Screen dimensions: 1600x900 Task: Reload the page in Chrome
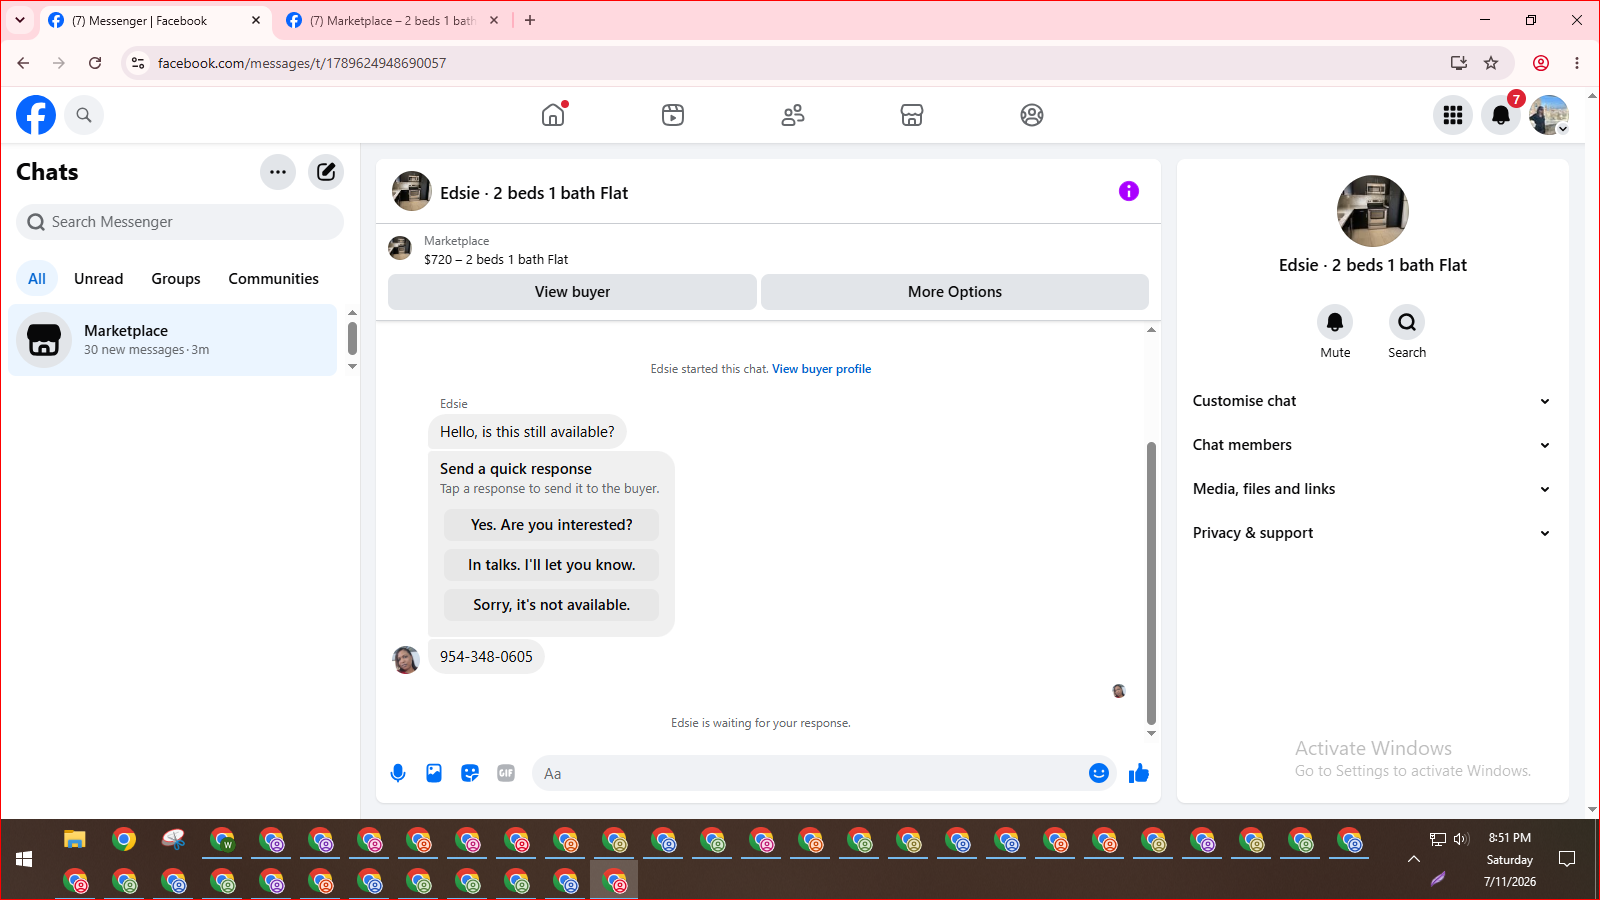pos(95,63)
